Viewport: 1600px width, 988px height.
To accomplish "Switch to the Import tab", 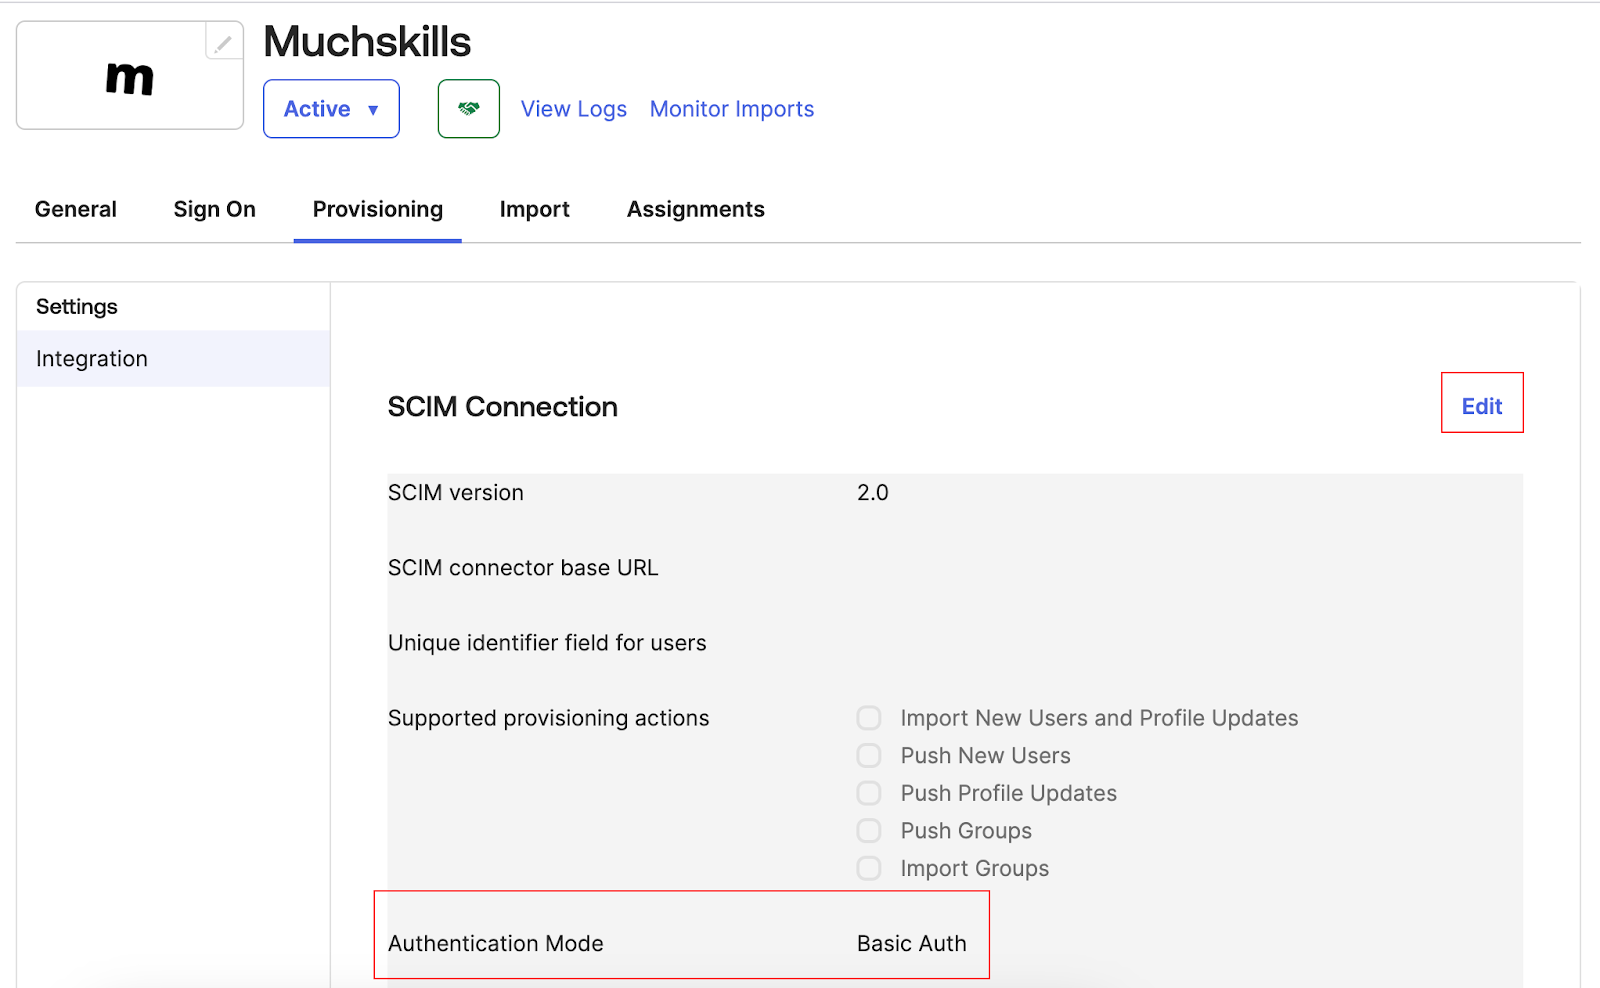I will 535,209.
